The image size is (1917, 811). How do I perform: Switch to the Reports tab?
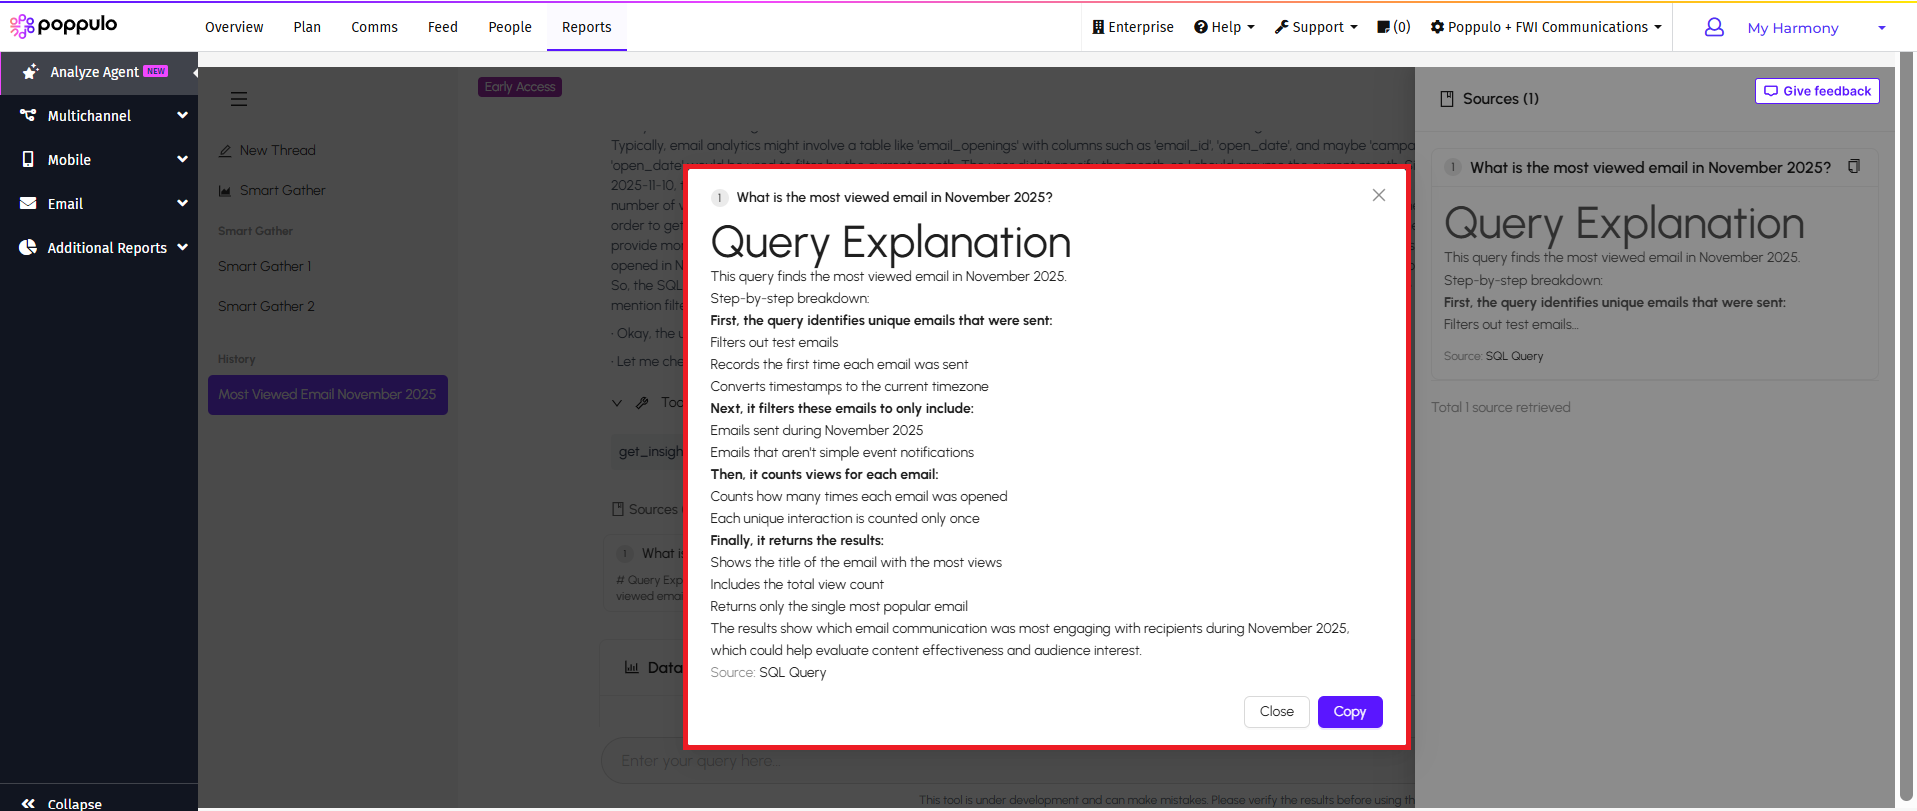pyautogui.click(x=586, y=27)
